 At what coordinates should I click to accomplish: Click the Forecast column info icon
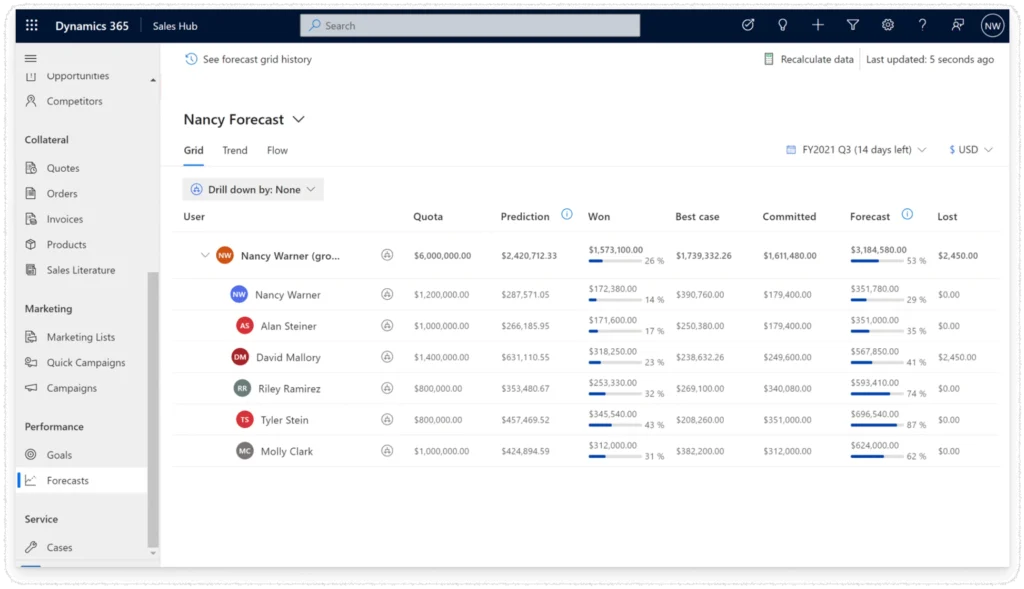point(907,215)
